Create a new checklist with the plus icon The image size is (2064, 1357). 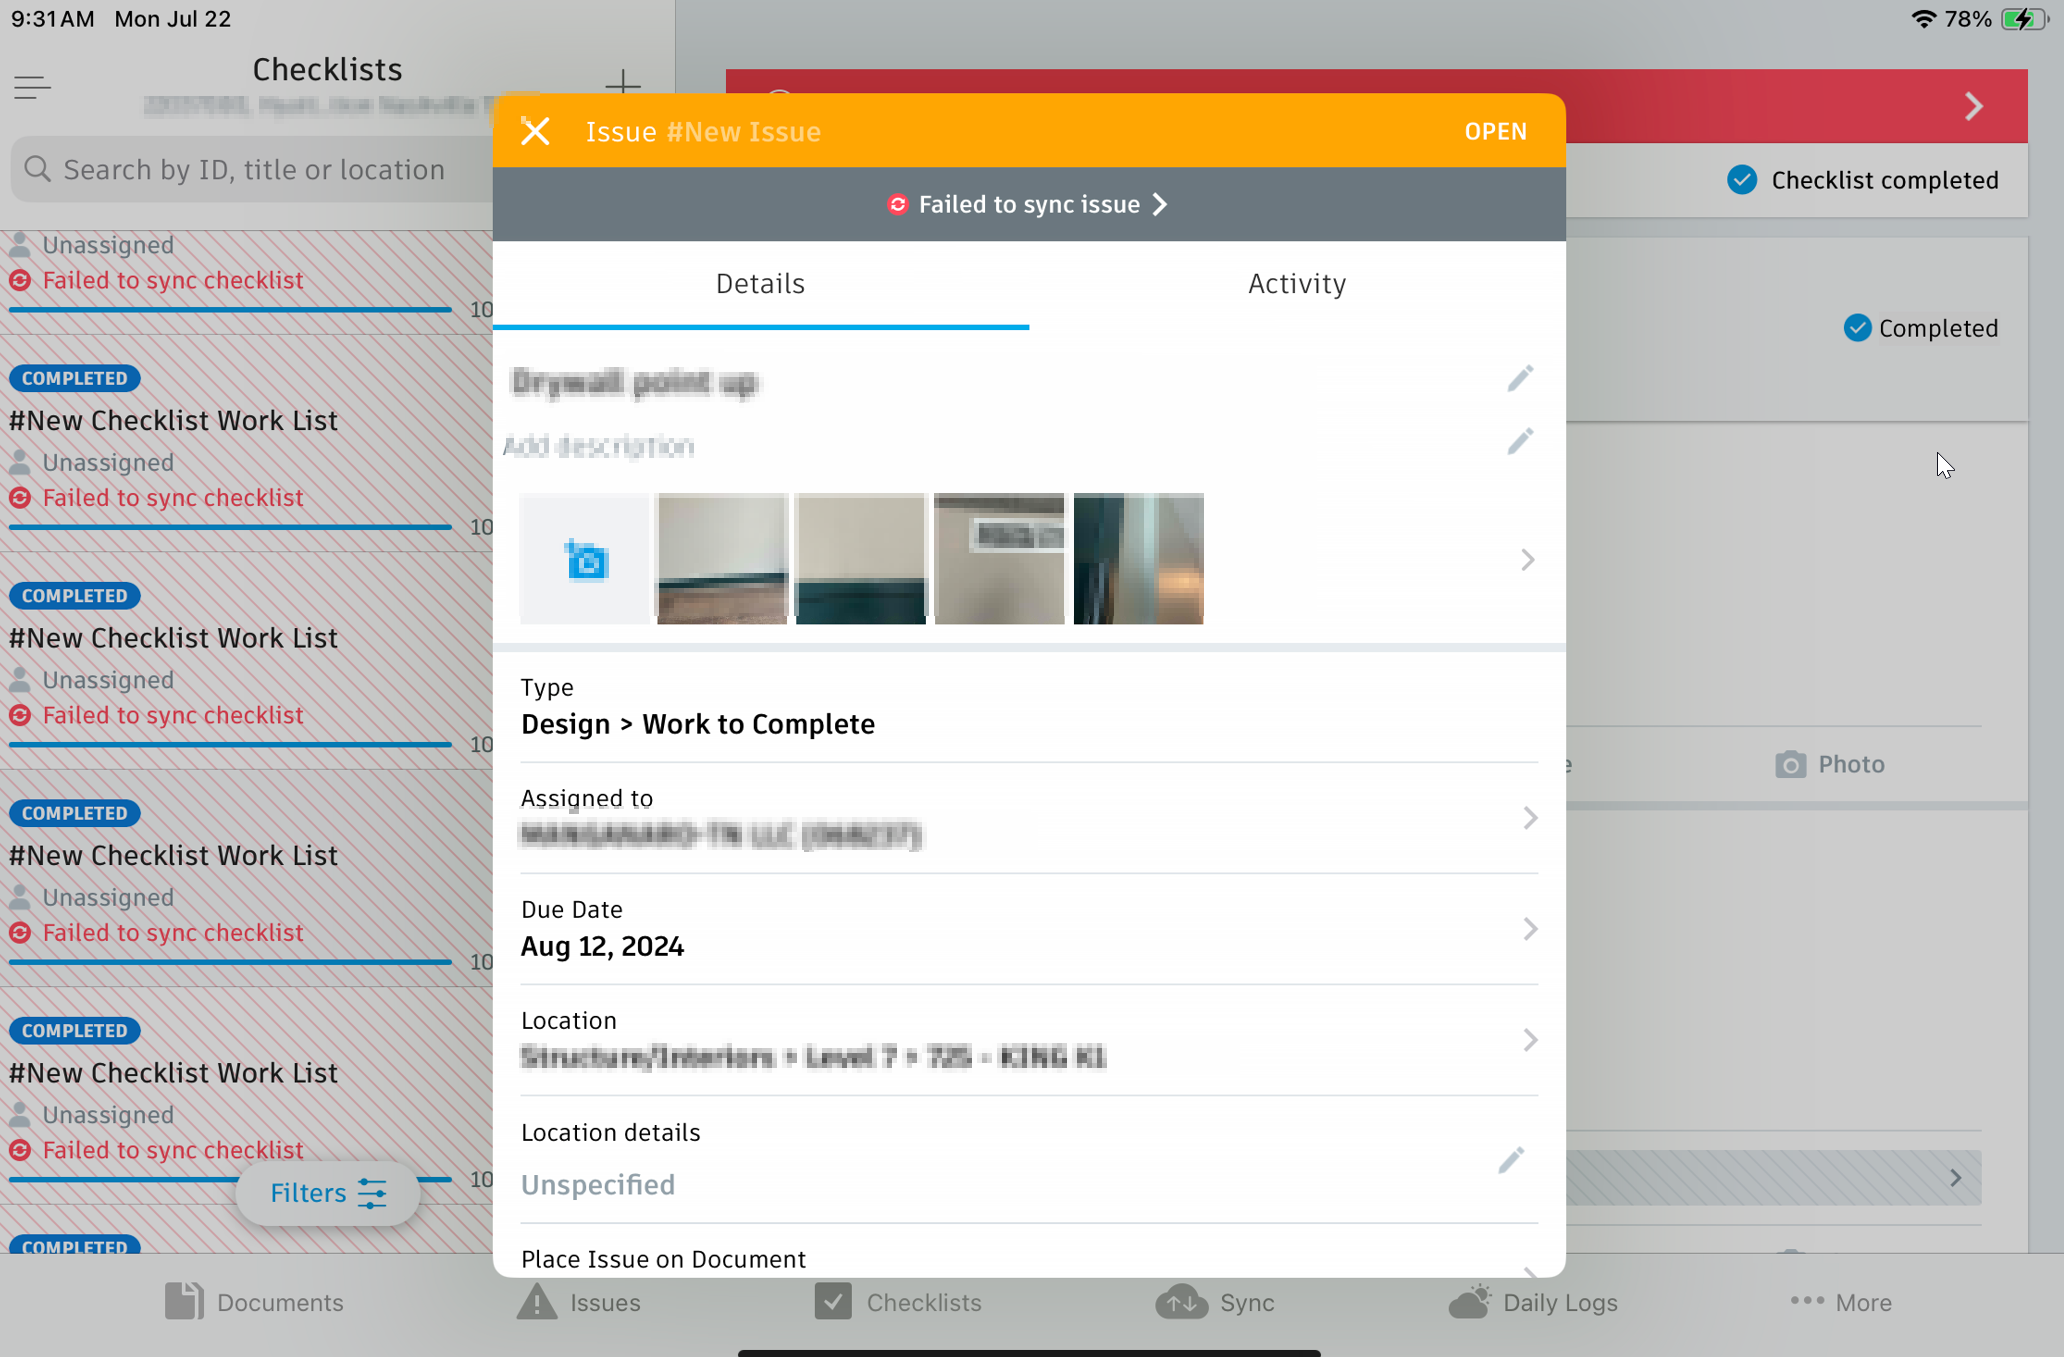click(x=623, y=85)
